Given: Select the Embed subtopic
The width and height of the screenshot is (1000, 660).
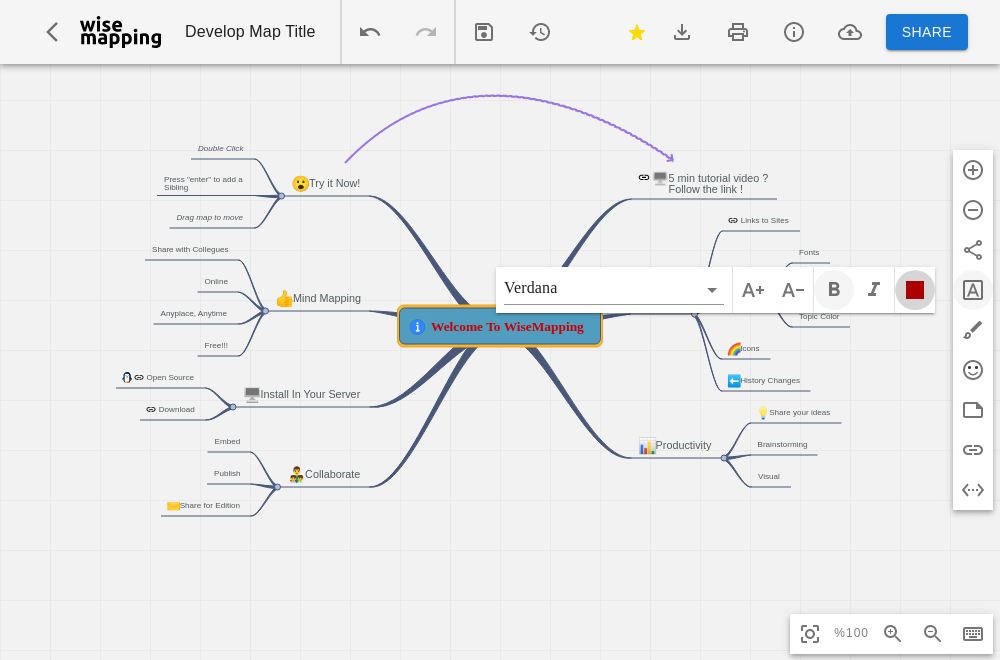Looking at the screenshot, I should pos(227,441).
